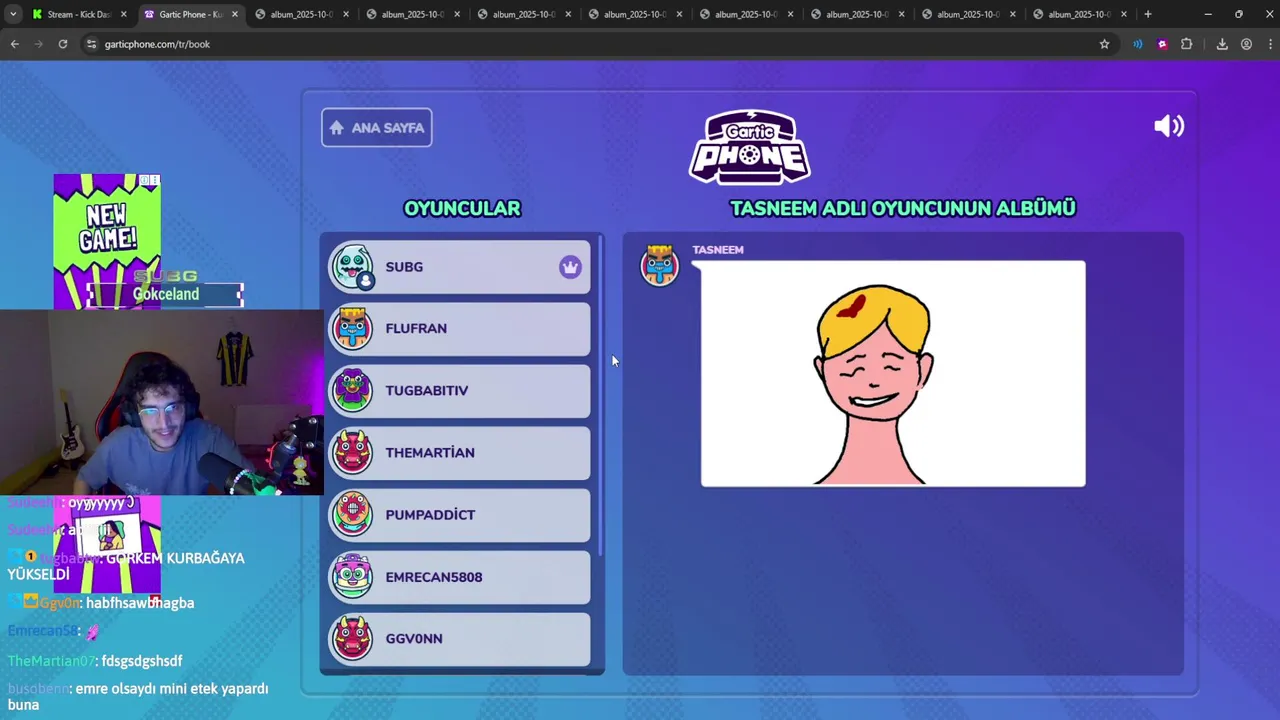Click chat message 'emre olsaydı mini etek yapardı buna'
1280x720 pixels.
coord(139,696)
